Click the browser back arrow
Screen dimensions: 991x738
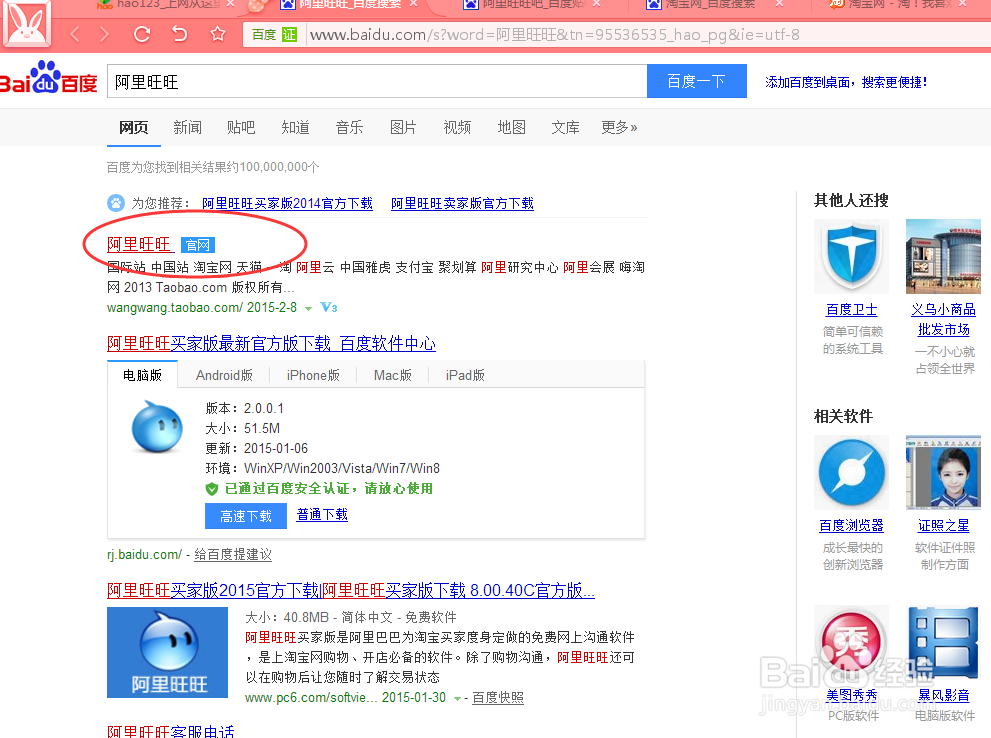(75, 33)
